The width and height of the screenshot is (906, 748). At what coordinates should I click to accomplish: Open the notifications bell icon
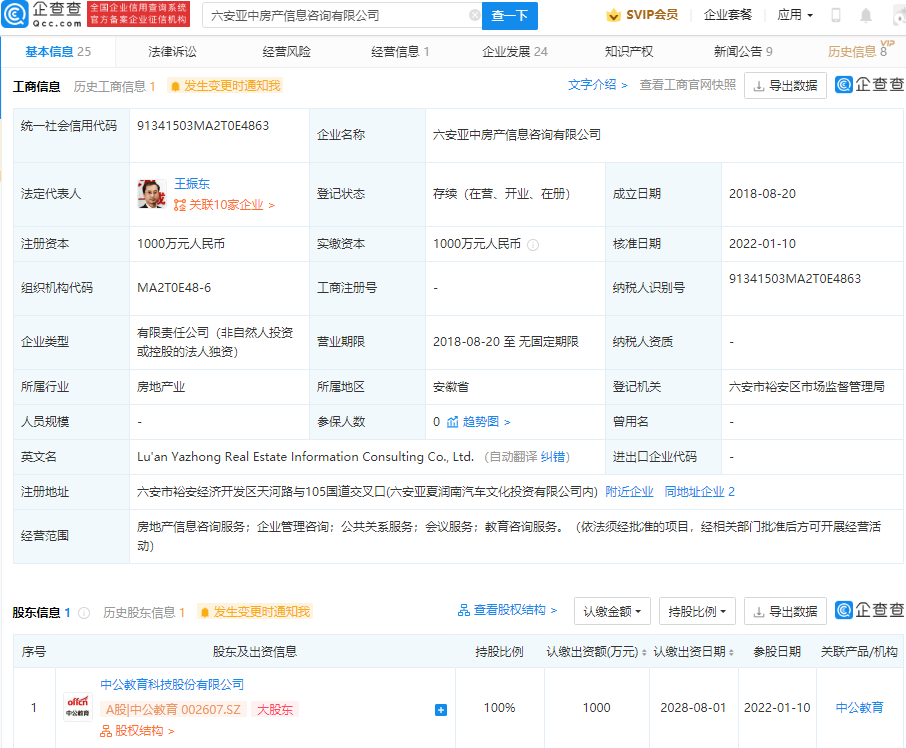pyautogui.click(x=866, y=16)
